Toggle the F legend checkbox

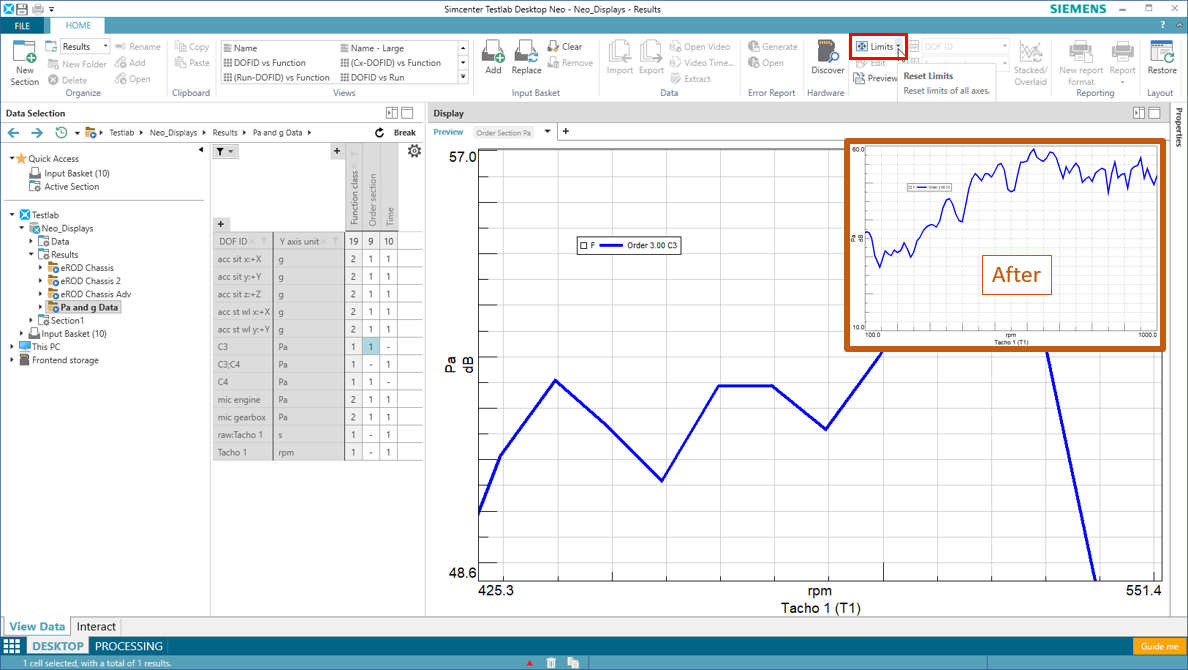[x=584, y=245]
